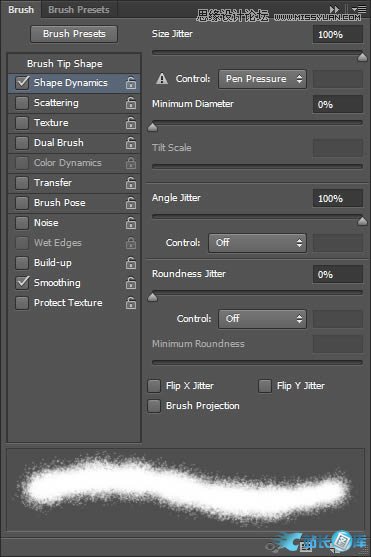The image size is (371, 557).
Task: Open the Brush Pose settings row
Action: 74,203
